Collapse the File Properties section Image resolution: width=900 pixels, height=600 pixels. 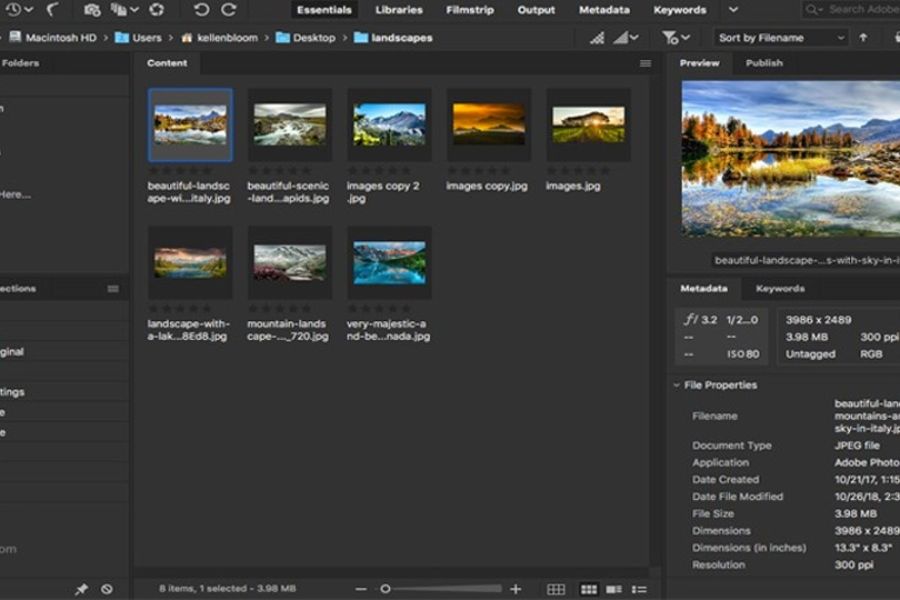[x=675, y=385]
